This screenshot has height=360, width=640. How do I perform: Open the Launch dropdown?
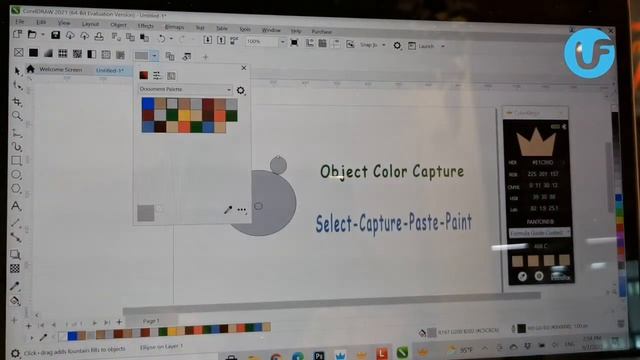(x=443, y=47)
